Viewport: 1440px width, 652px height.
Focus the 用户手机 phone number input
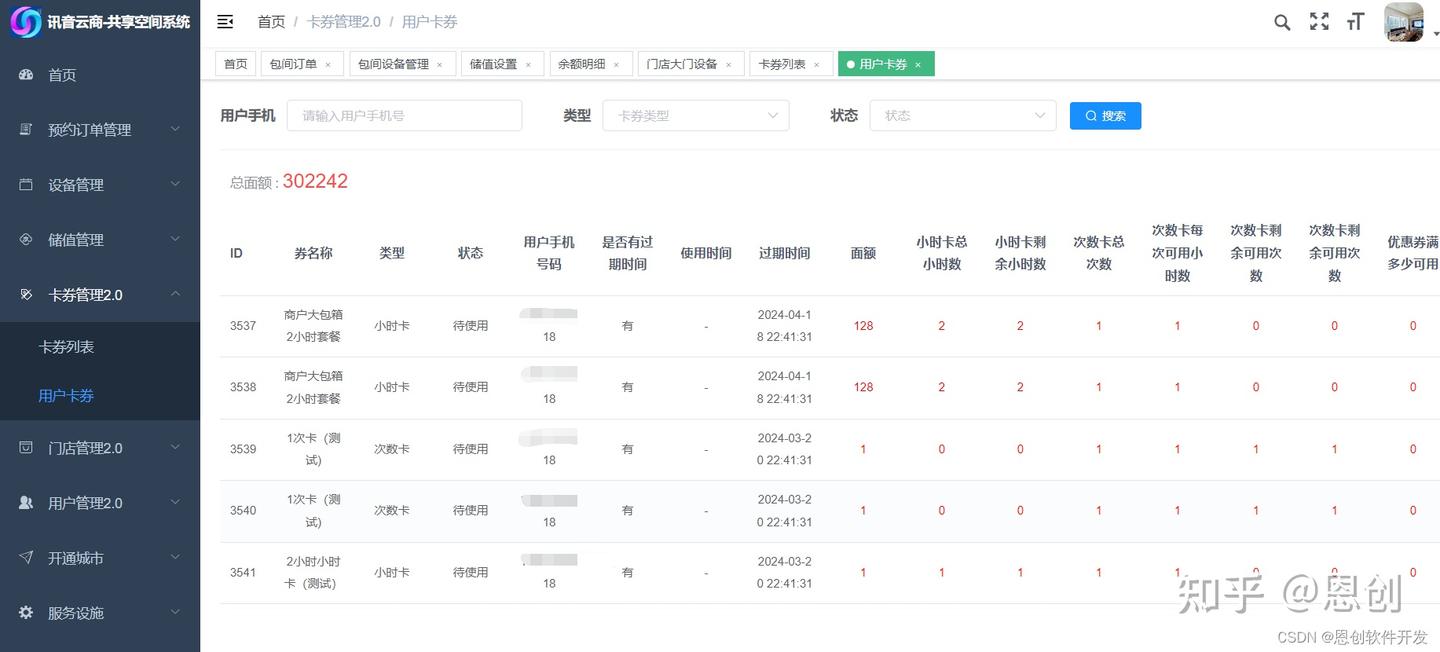click(x=404, y=115)
